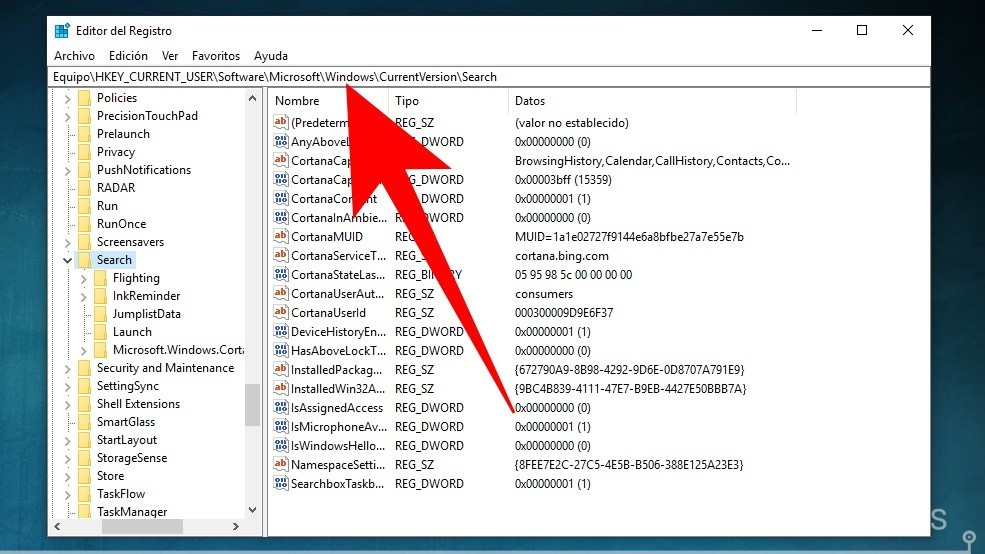Click the InstalledPackag... string icon
The width and height of the screenshot is (985, 554).
281,369
